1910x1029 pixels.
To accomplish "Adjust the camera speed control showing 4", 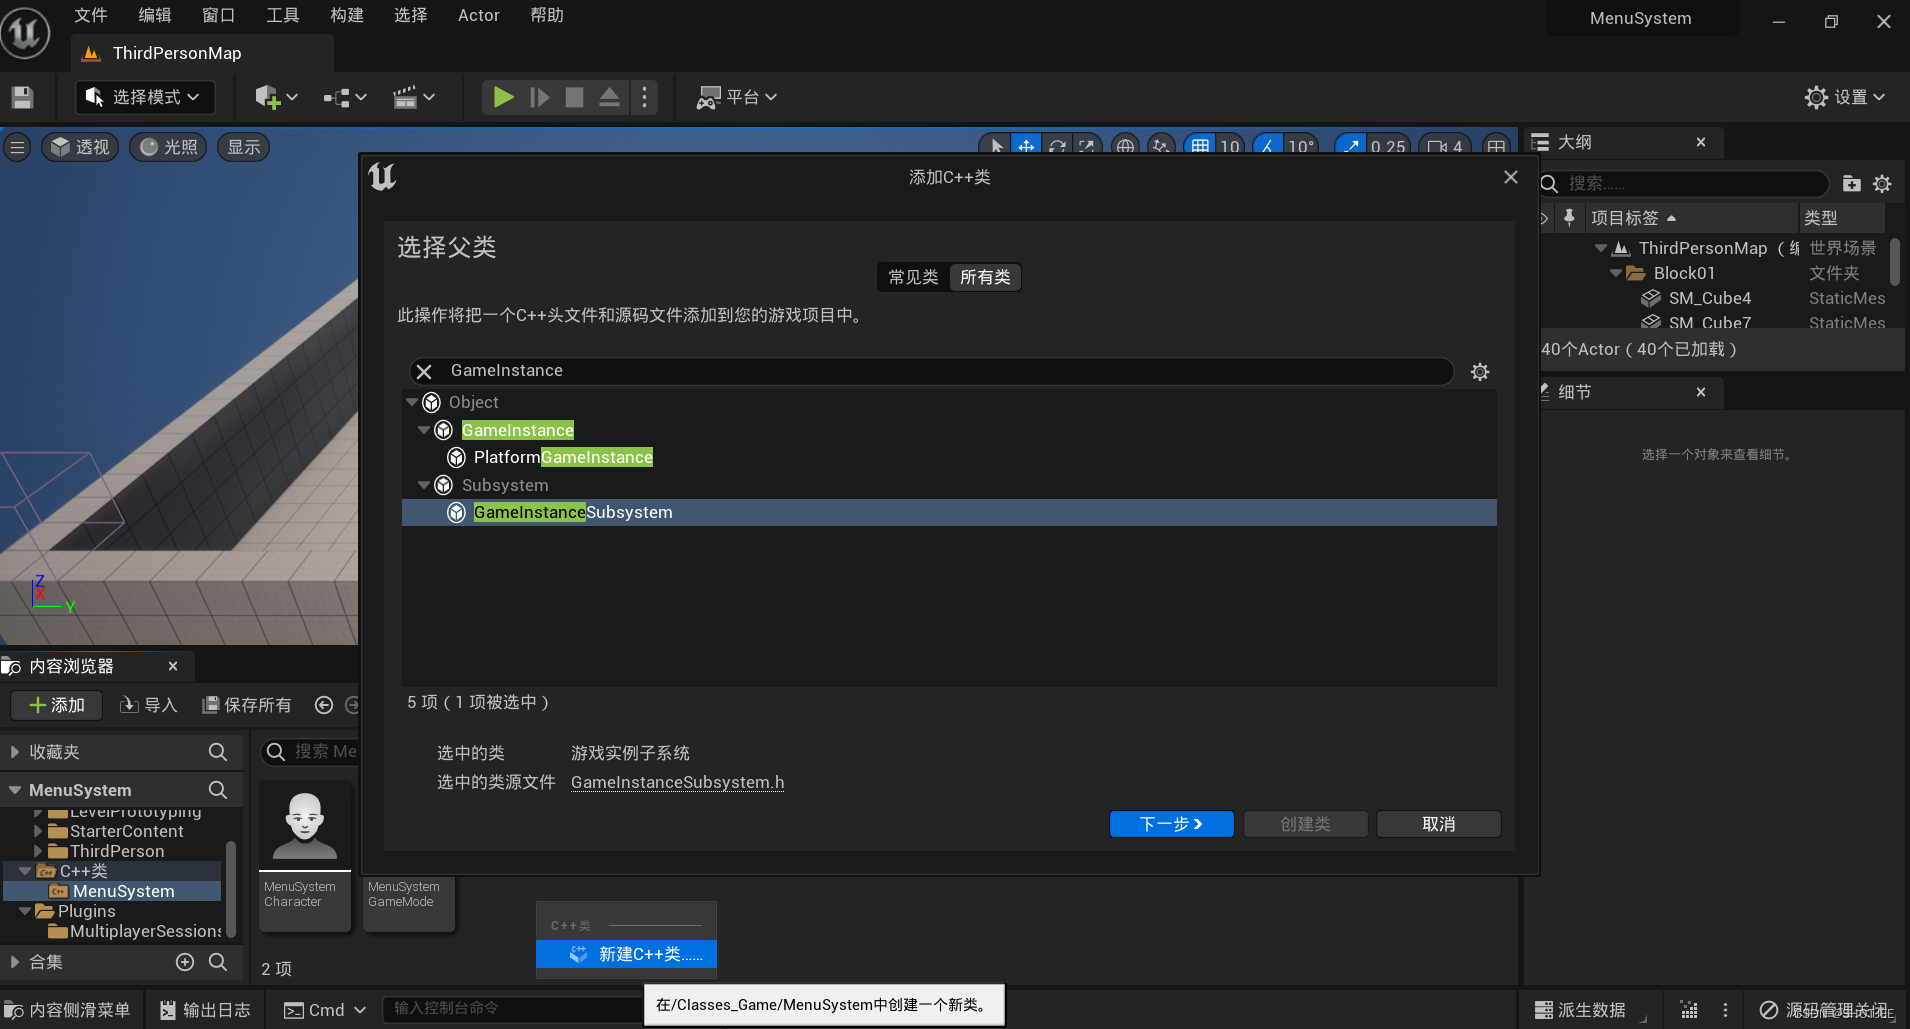I will (x=1444, y=147).
